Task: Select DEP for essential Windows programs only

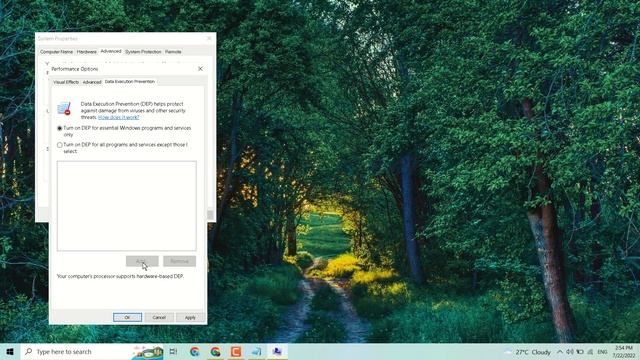Action: coord(60,128)
